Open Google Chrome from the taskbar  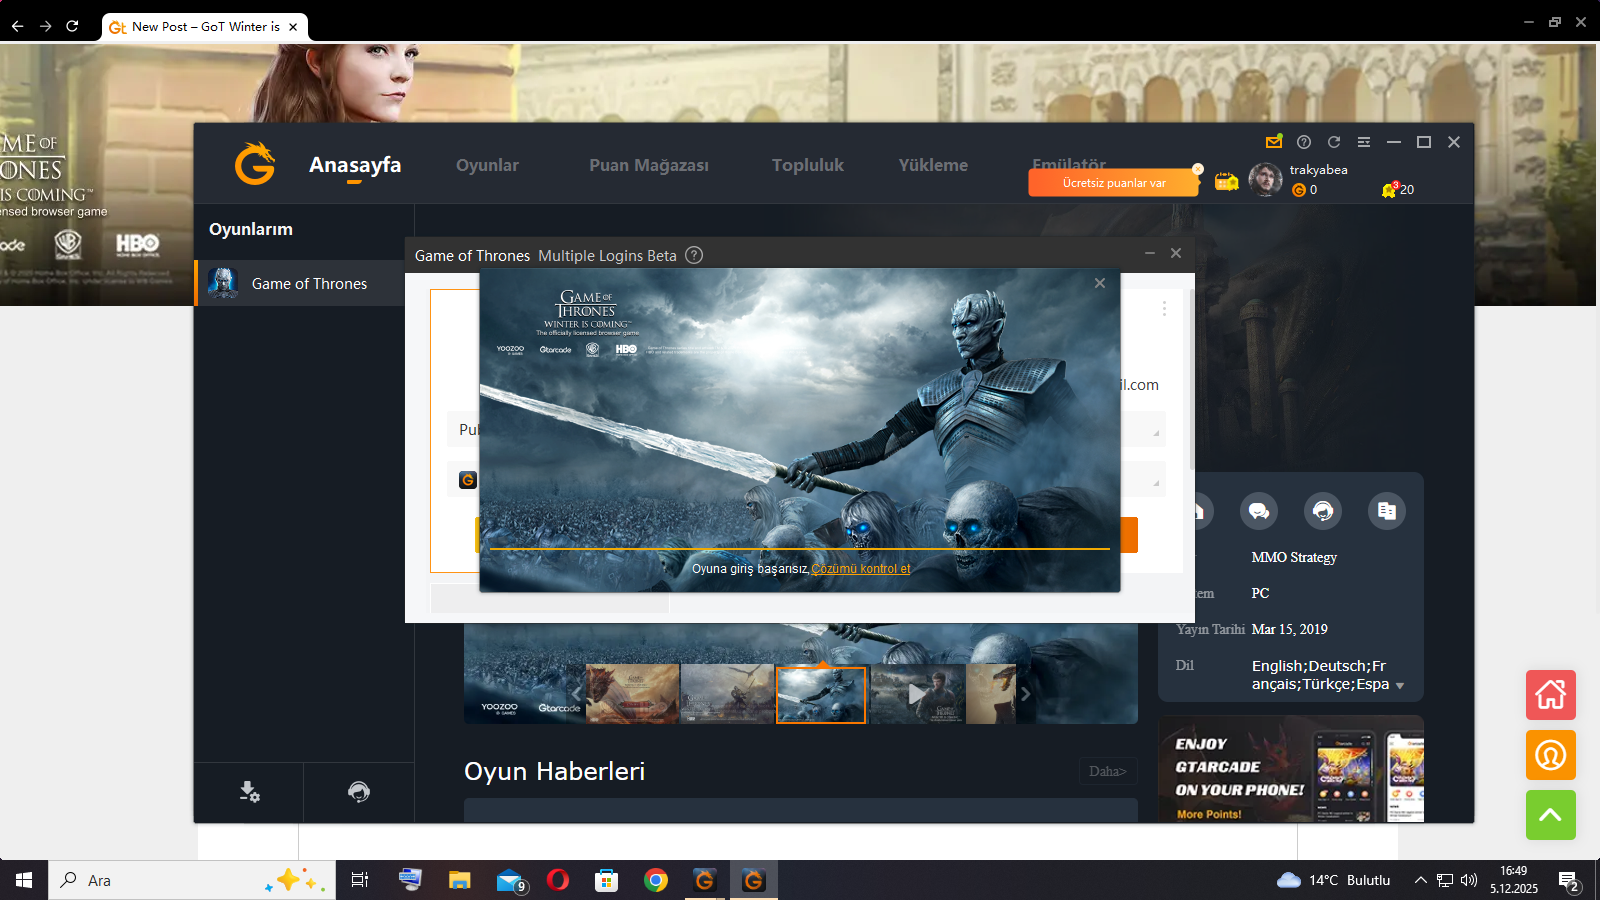(656, 880)
